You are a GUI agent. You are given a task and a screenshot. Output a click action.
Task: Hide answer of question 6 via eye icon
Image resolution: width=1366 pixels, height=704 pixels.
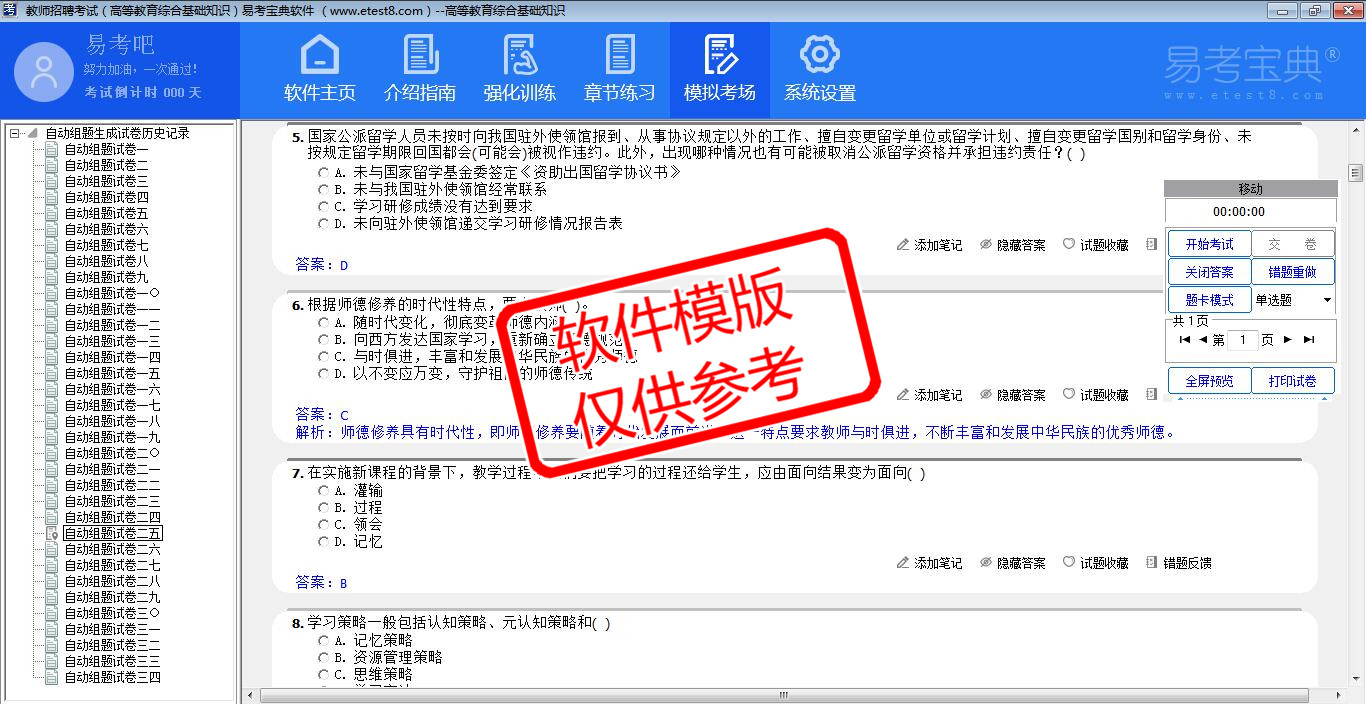tap(986, 395)
